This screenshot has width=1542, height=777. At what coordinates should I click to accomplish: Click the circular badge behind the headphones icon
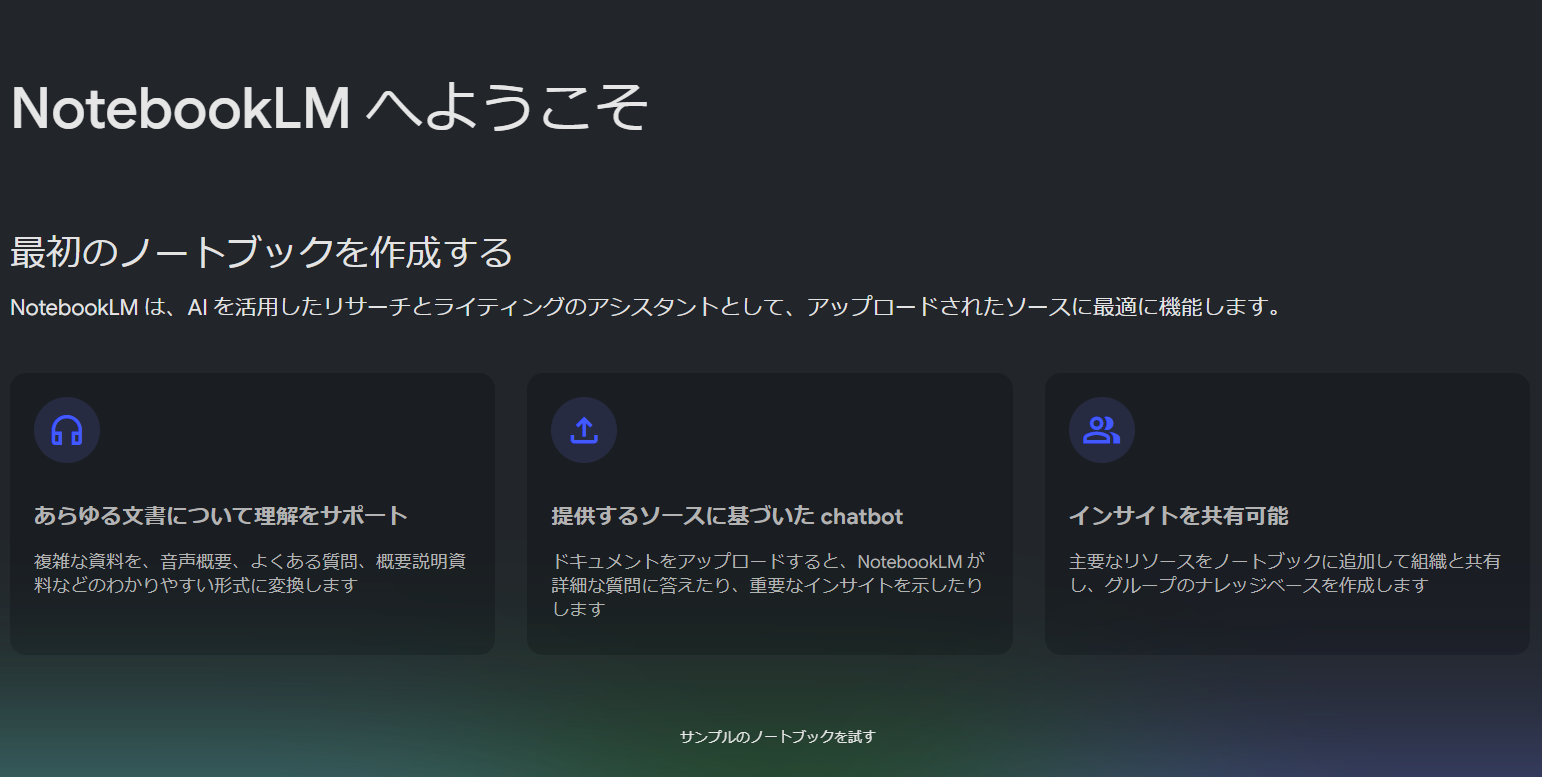(67, 429)
